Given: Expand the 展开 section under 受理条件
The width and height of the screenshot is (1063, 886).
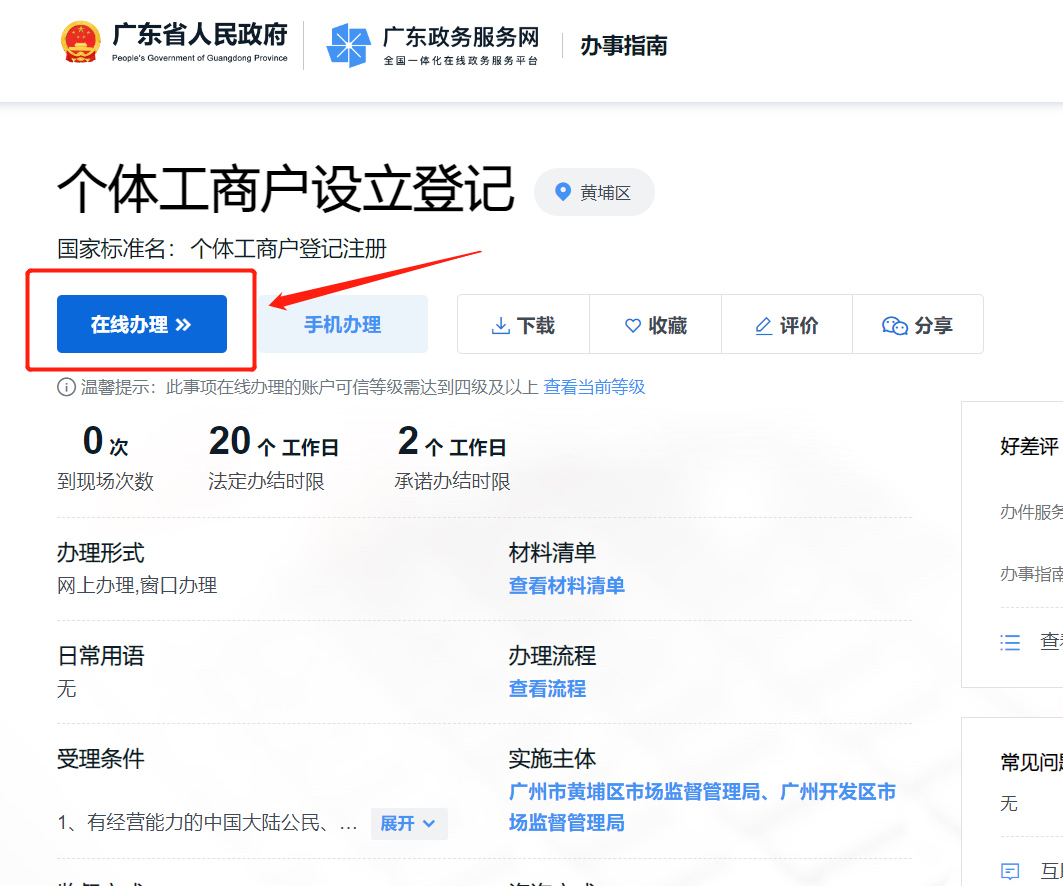Looking at the screenshot, I should (x=408, y=824).
